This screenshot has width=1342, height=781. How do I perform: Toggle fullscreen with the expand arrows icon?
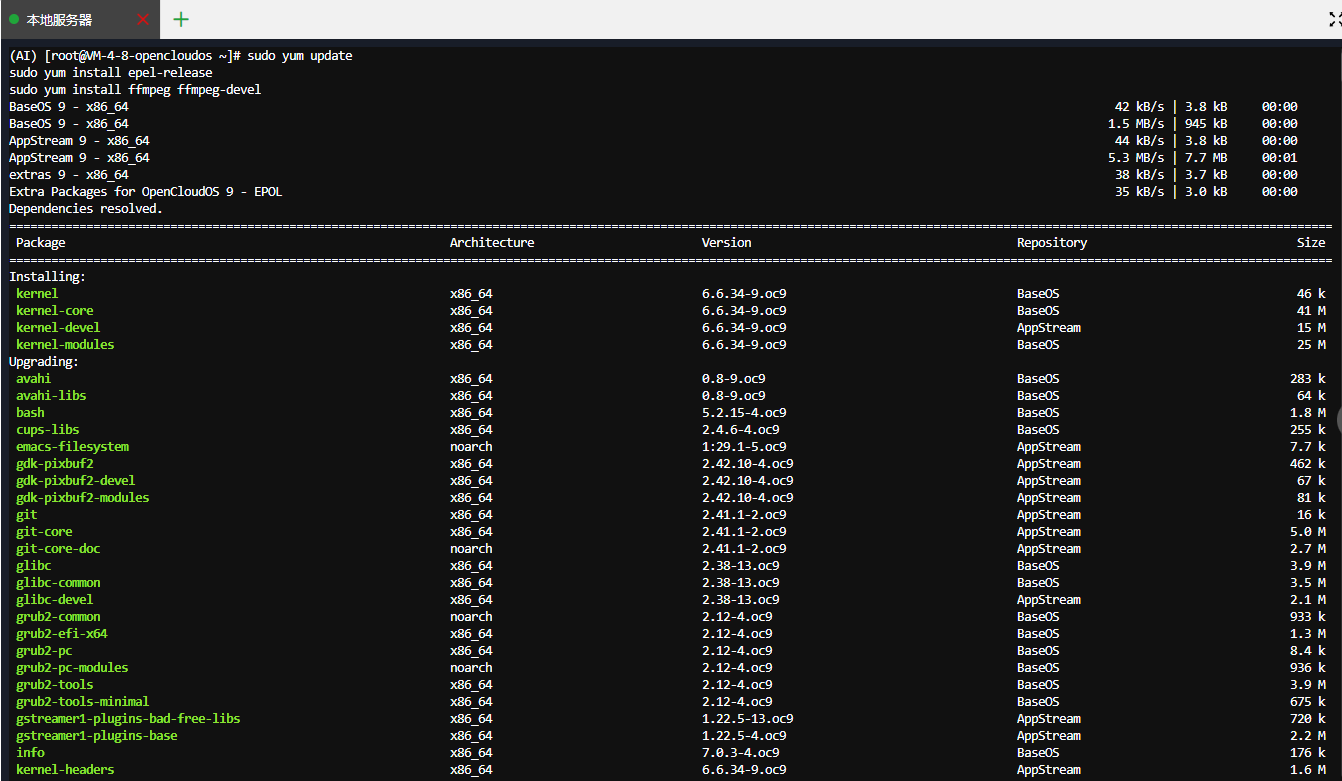[x=1335, y=19]
